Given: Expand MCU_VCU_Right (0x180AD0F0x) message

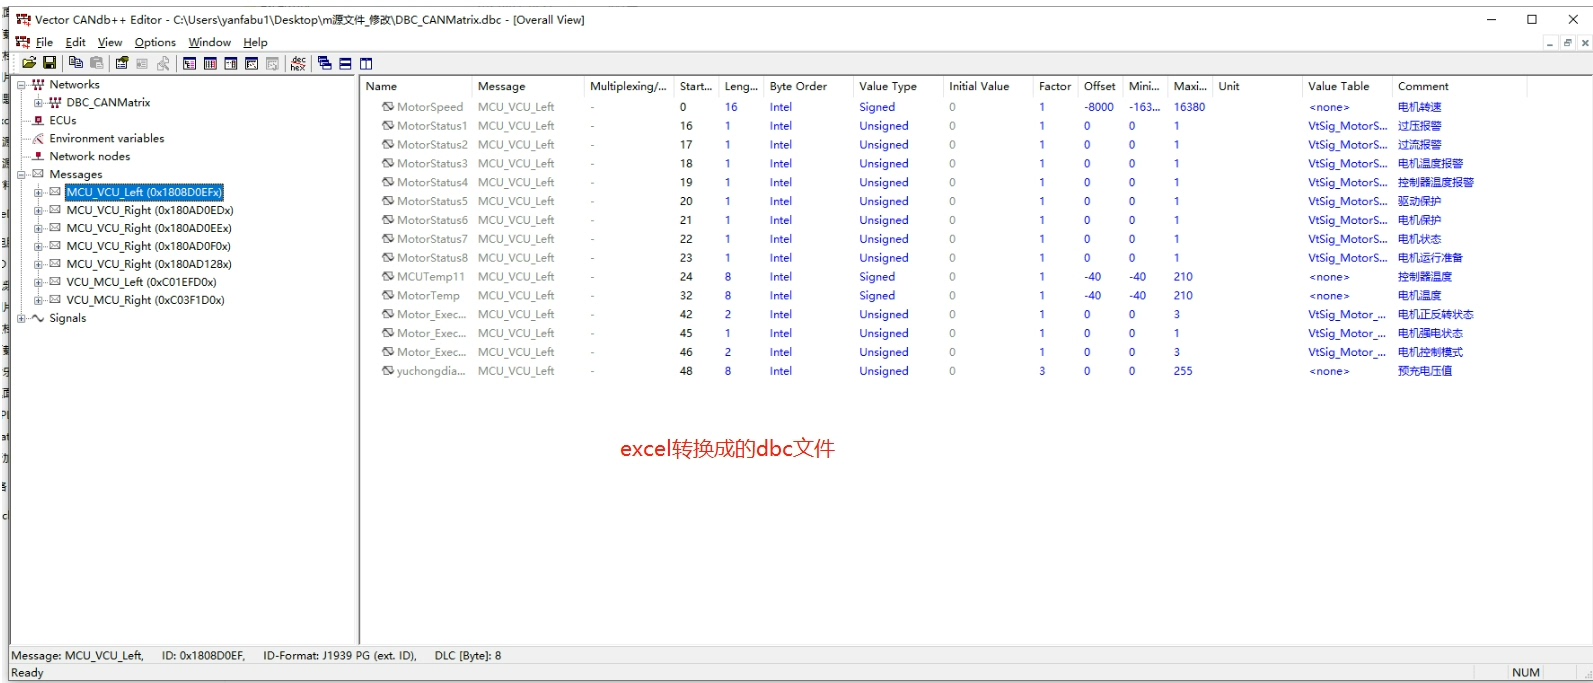Looking at the screenshot, I should [38, 246].
